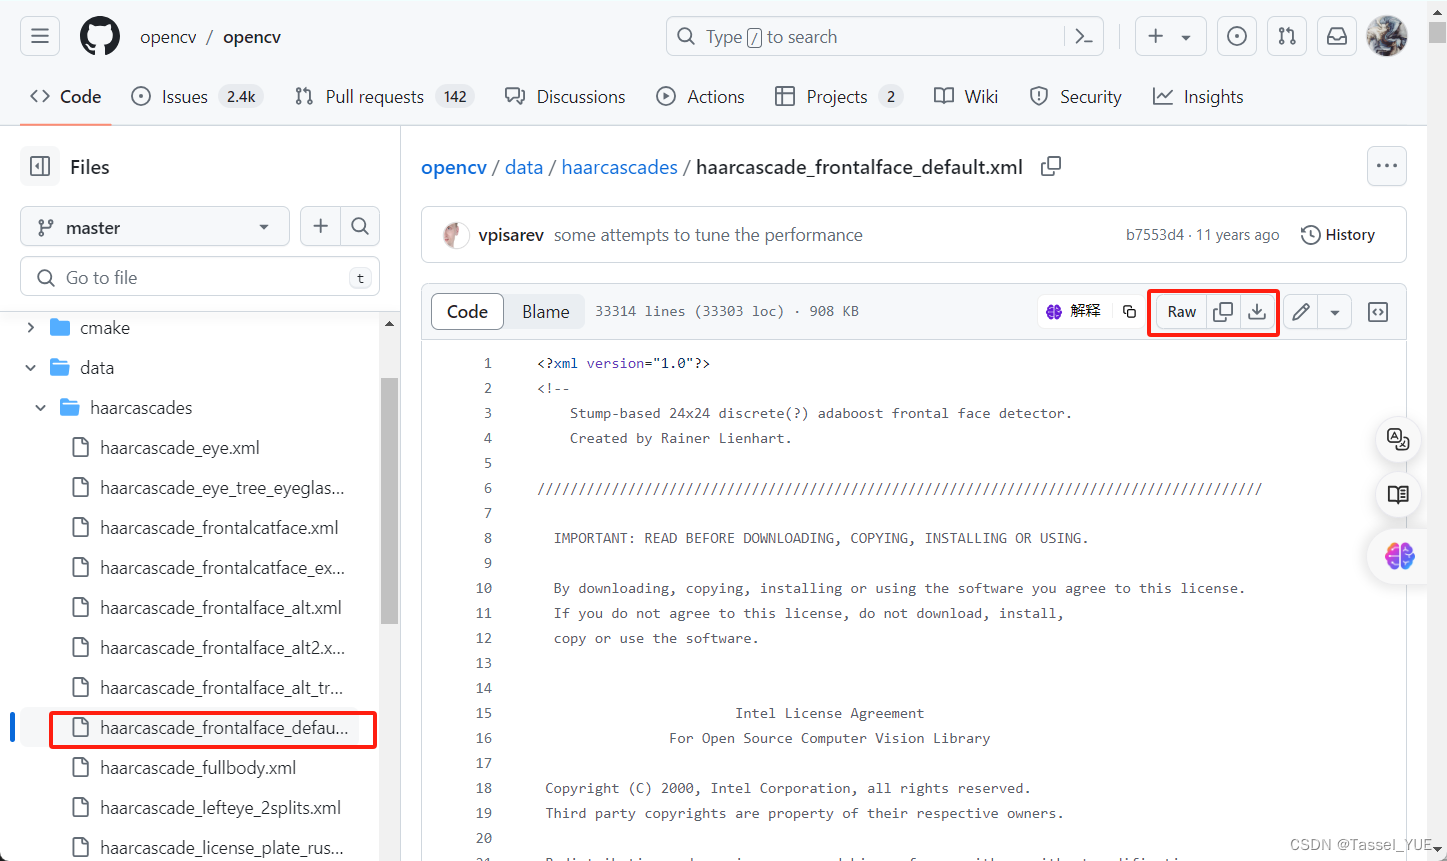Collapse the file tree side panel icon

click(x=40, y=167)
